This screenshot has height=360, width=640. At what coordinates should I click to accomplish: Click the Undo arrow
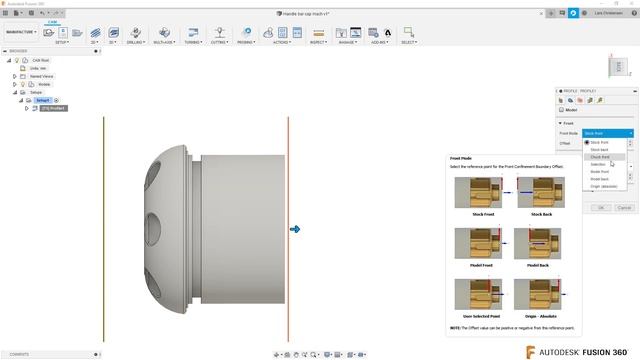pos(42,13)
